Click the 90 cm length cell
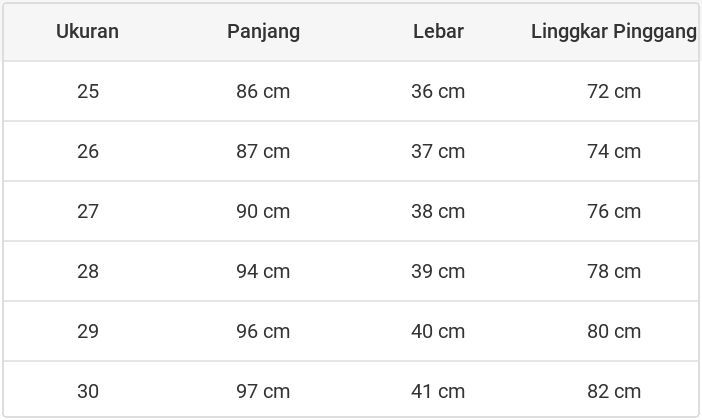 click(263, 211)
